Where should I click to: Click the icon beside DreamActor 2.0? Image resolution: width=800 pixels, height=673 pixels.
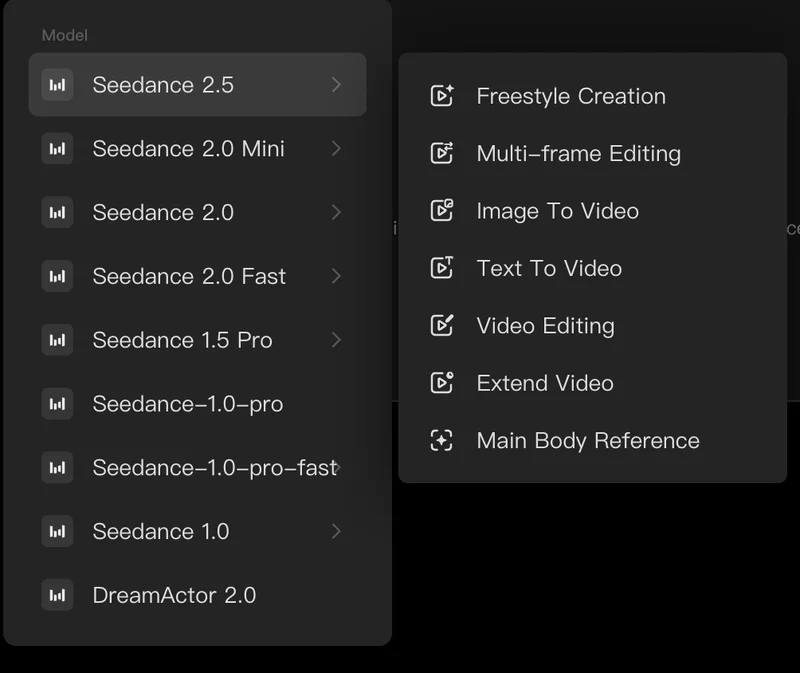click(x=57, y=595)
